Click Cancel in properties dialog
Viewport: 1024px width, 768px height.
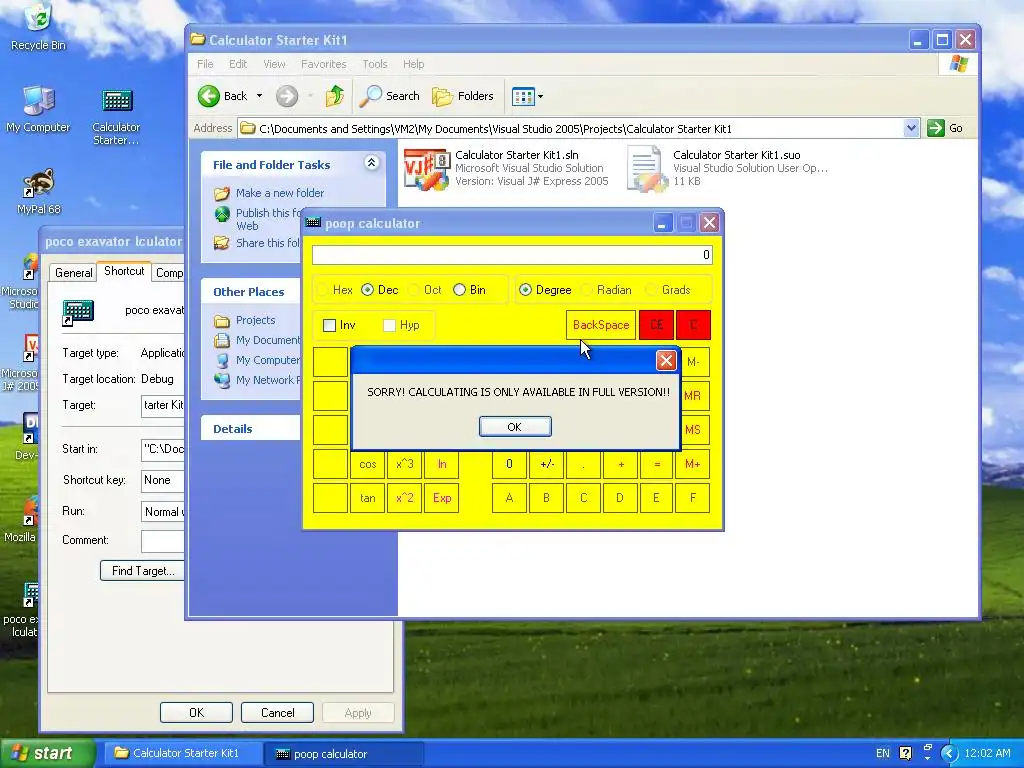point(278,712)
